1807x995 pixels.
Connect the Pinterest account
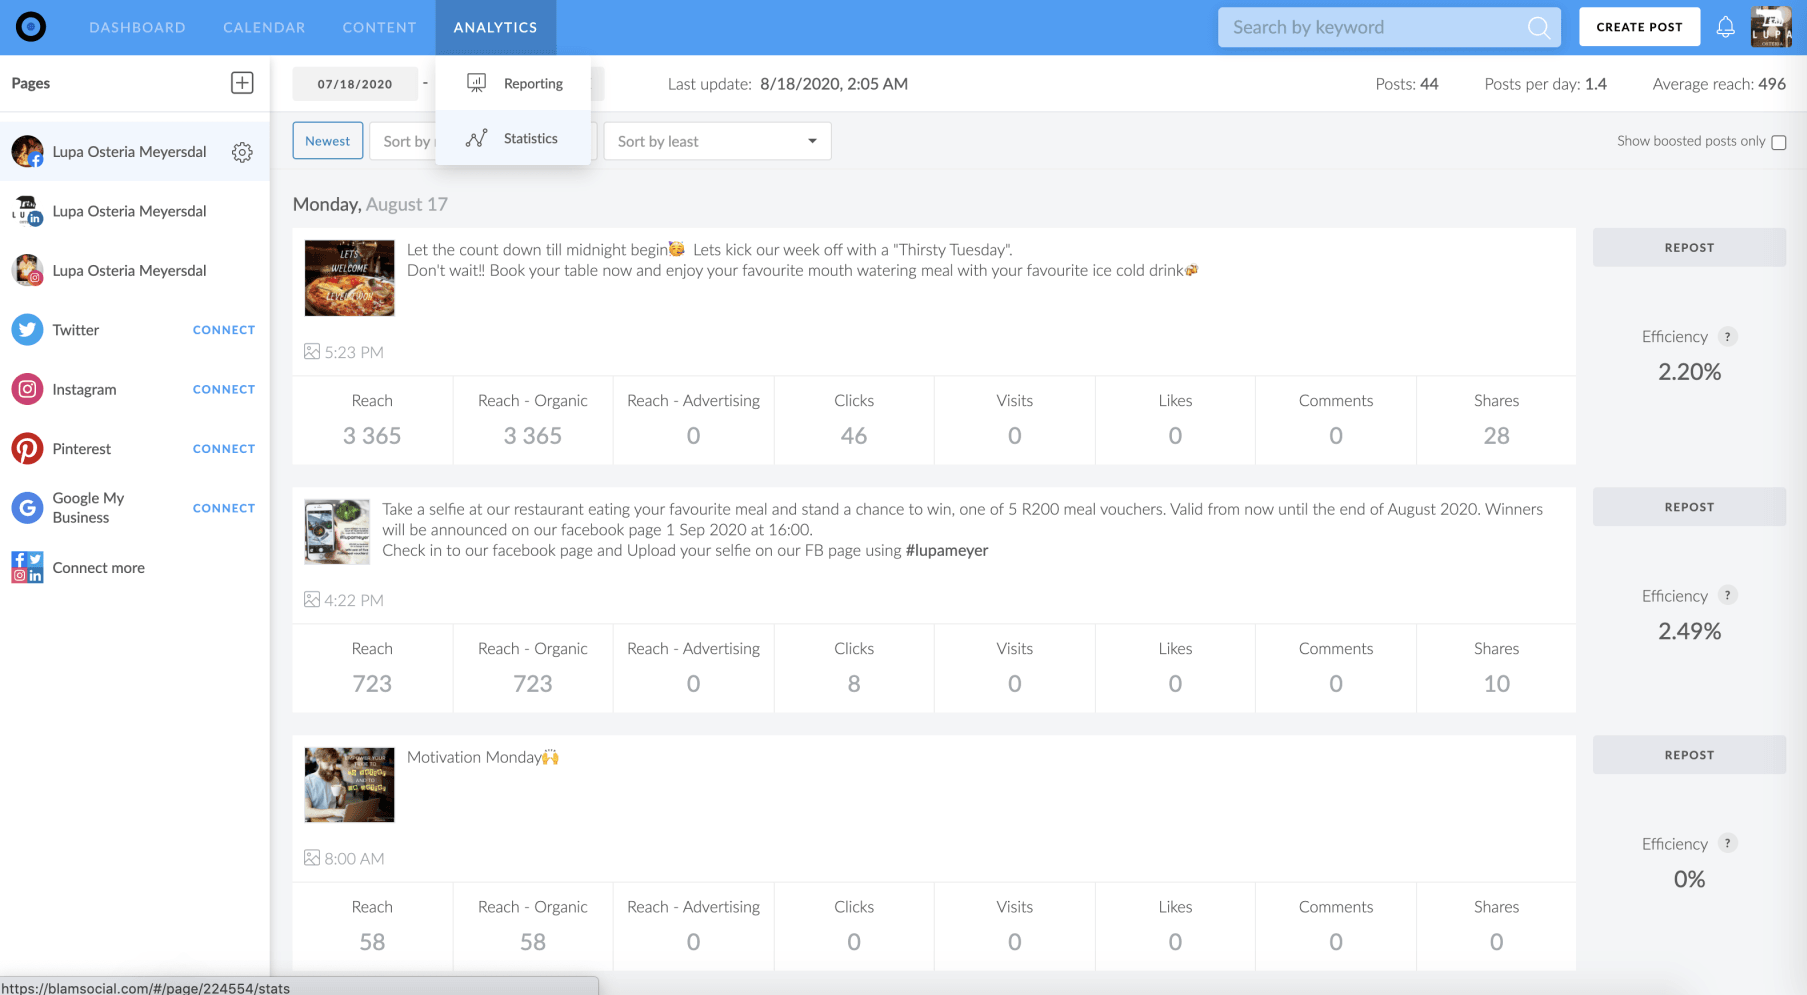pos(224,449)
